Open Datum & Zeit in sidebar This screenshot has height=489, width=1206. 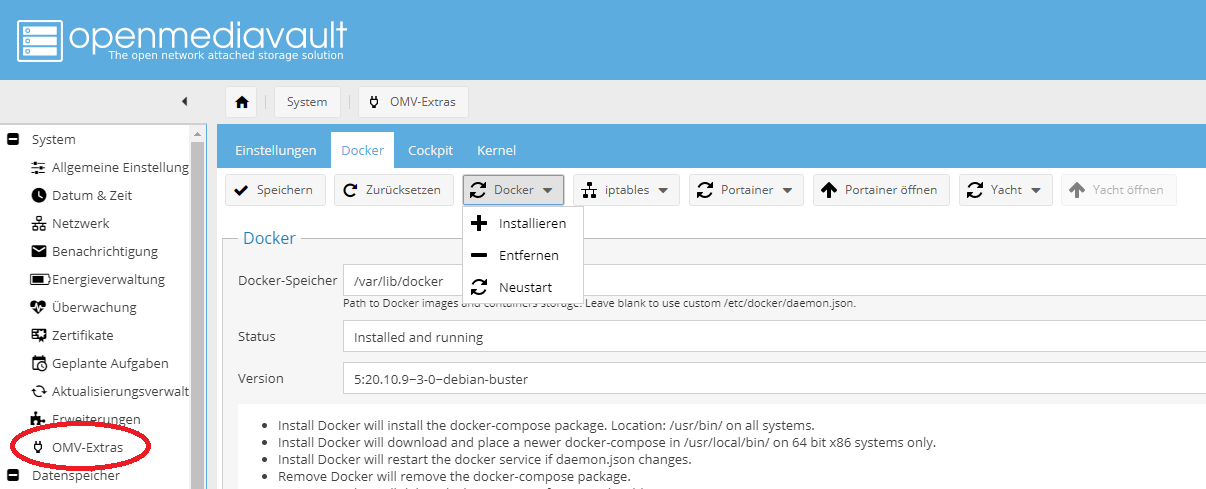tap(92, 196)
